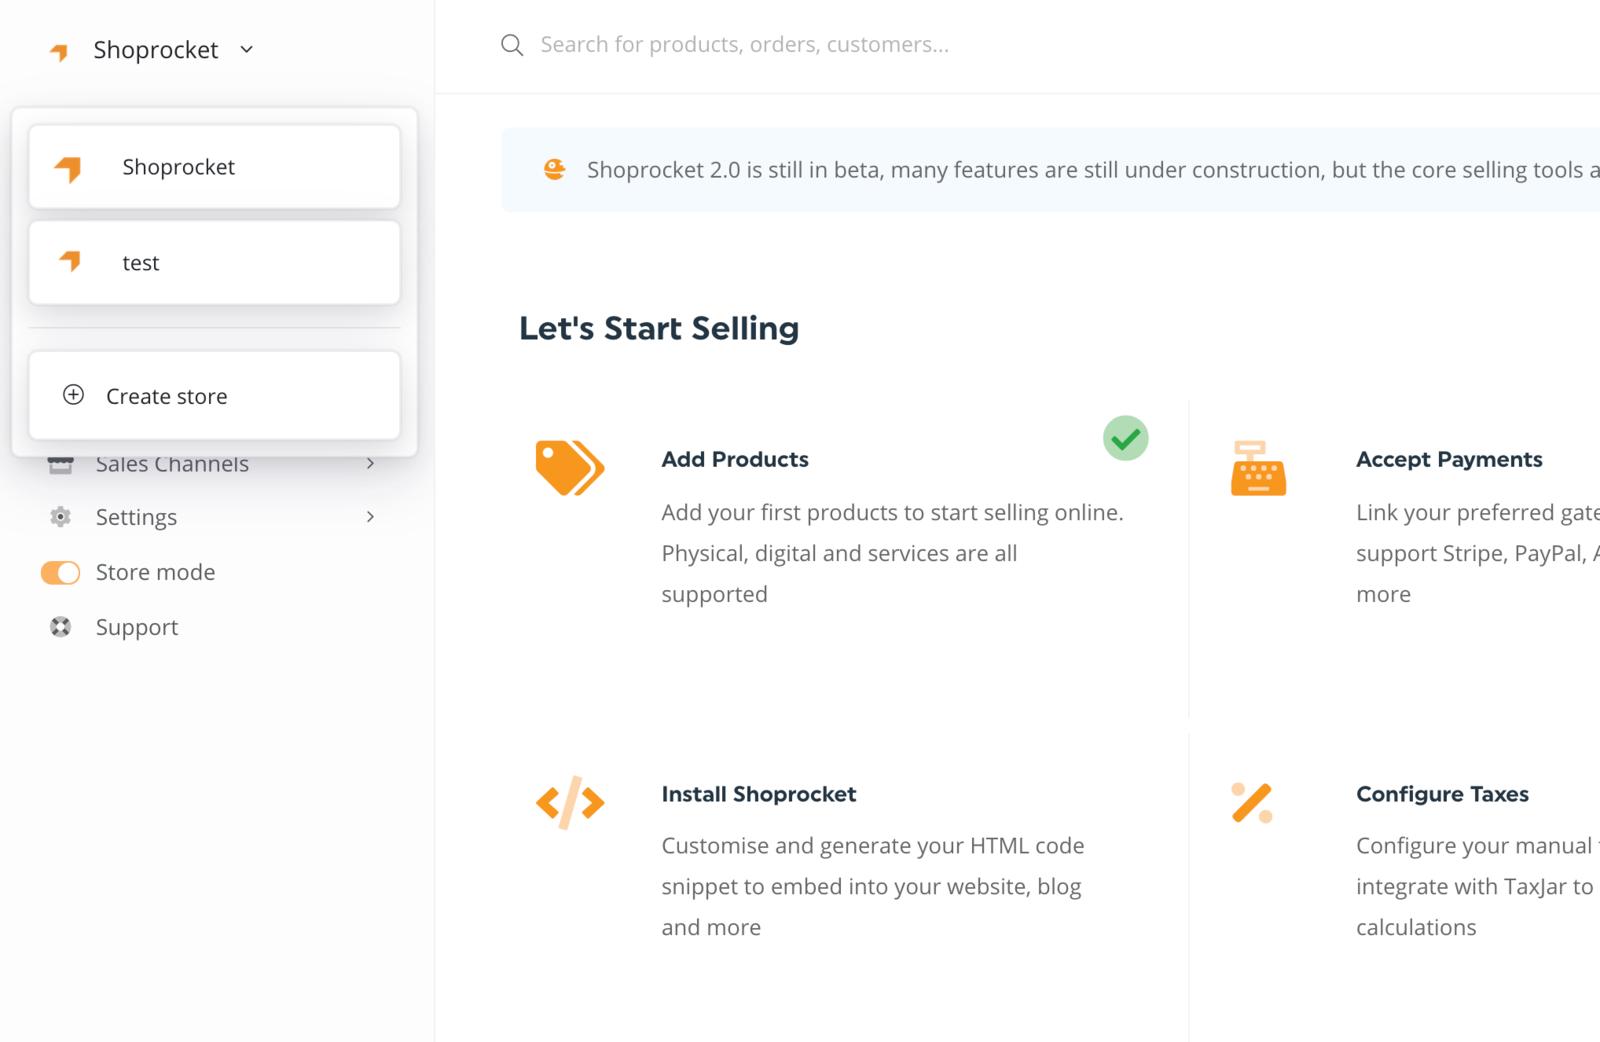This screenshot has height=1042, width=1600.
Task: Click the Install Shoprocket heading
Action: coord(758,794)
